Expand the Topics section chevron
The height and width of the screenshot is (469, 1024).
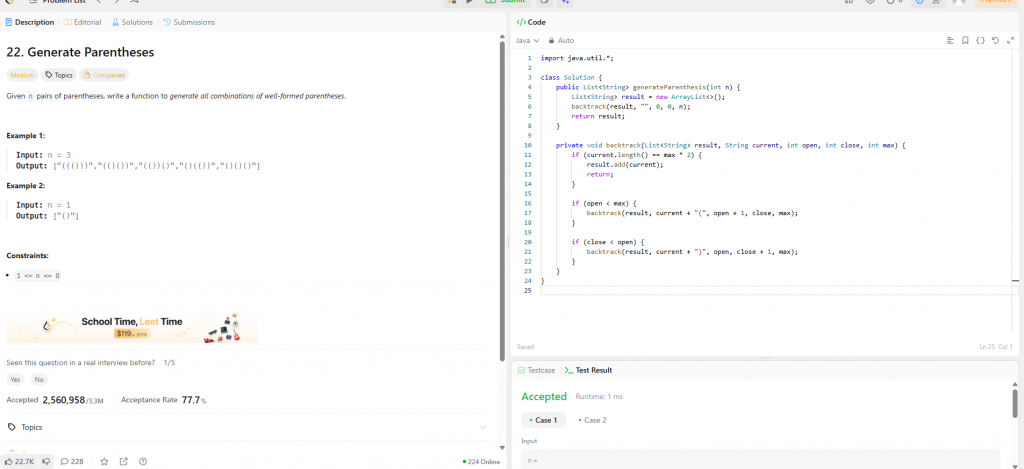pyautogui.click(x=483, y=427)
